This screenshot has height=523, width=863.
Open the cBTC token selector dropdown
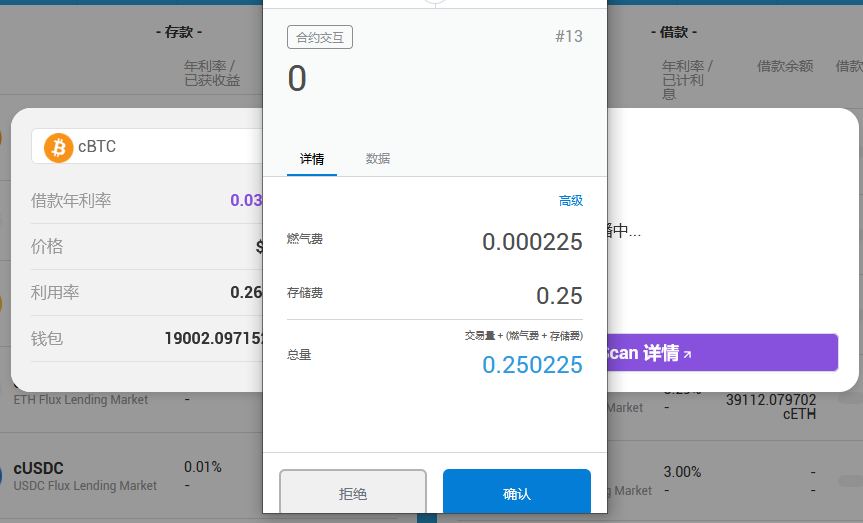[148, 146]
